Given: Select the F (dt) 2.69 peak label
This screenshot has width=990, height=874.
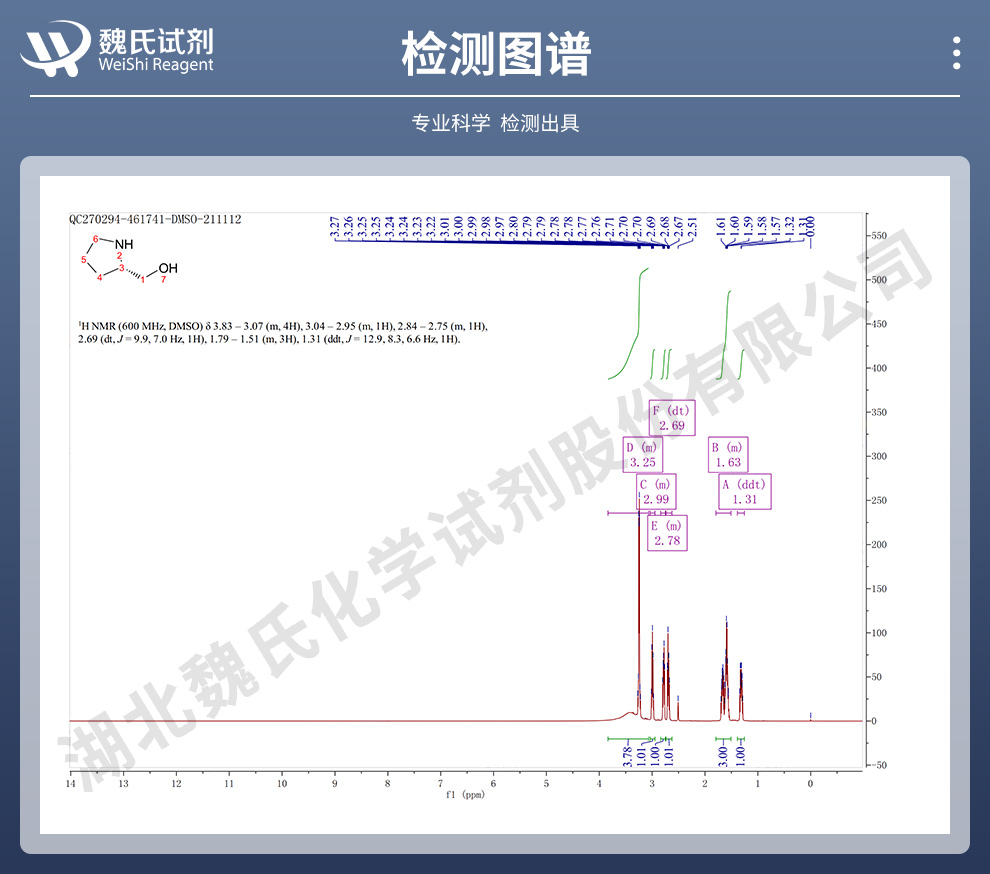Looking at the screenshot, I should coord(671,418).
